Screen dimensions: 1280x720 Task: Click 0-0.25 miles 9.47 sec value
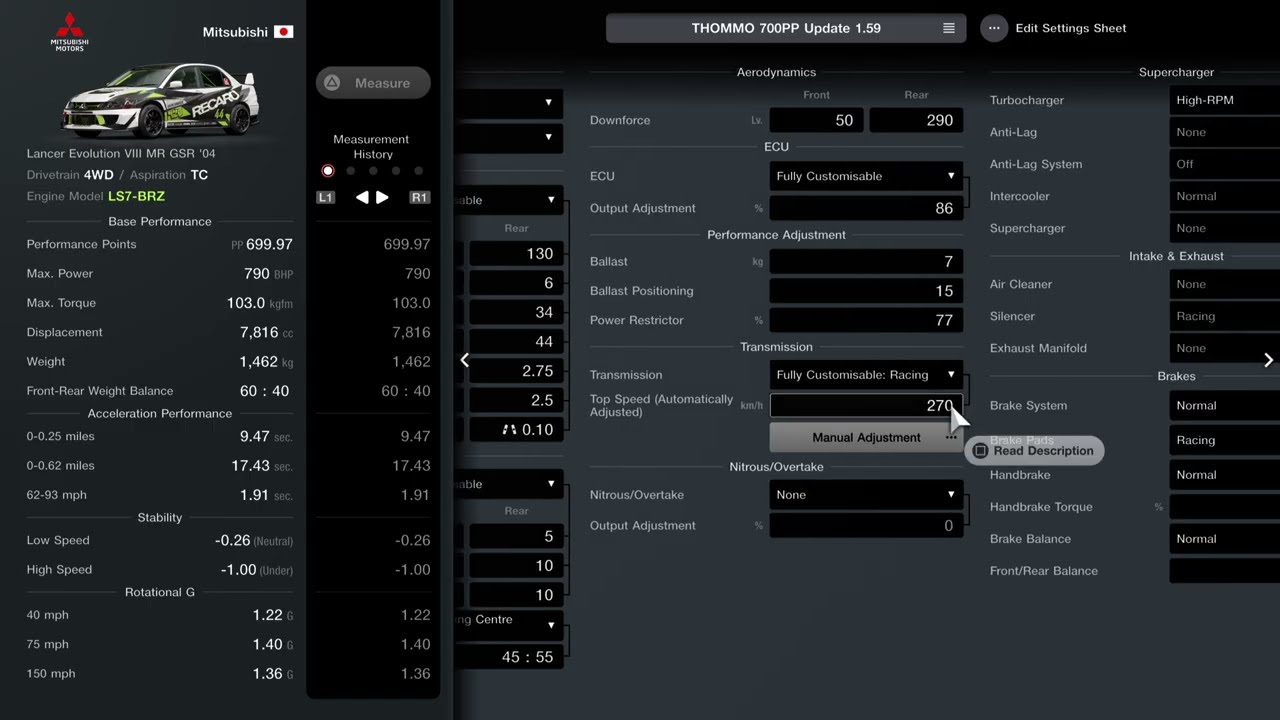coord(266,436)
